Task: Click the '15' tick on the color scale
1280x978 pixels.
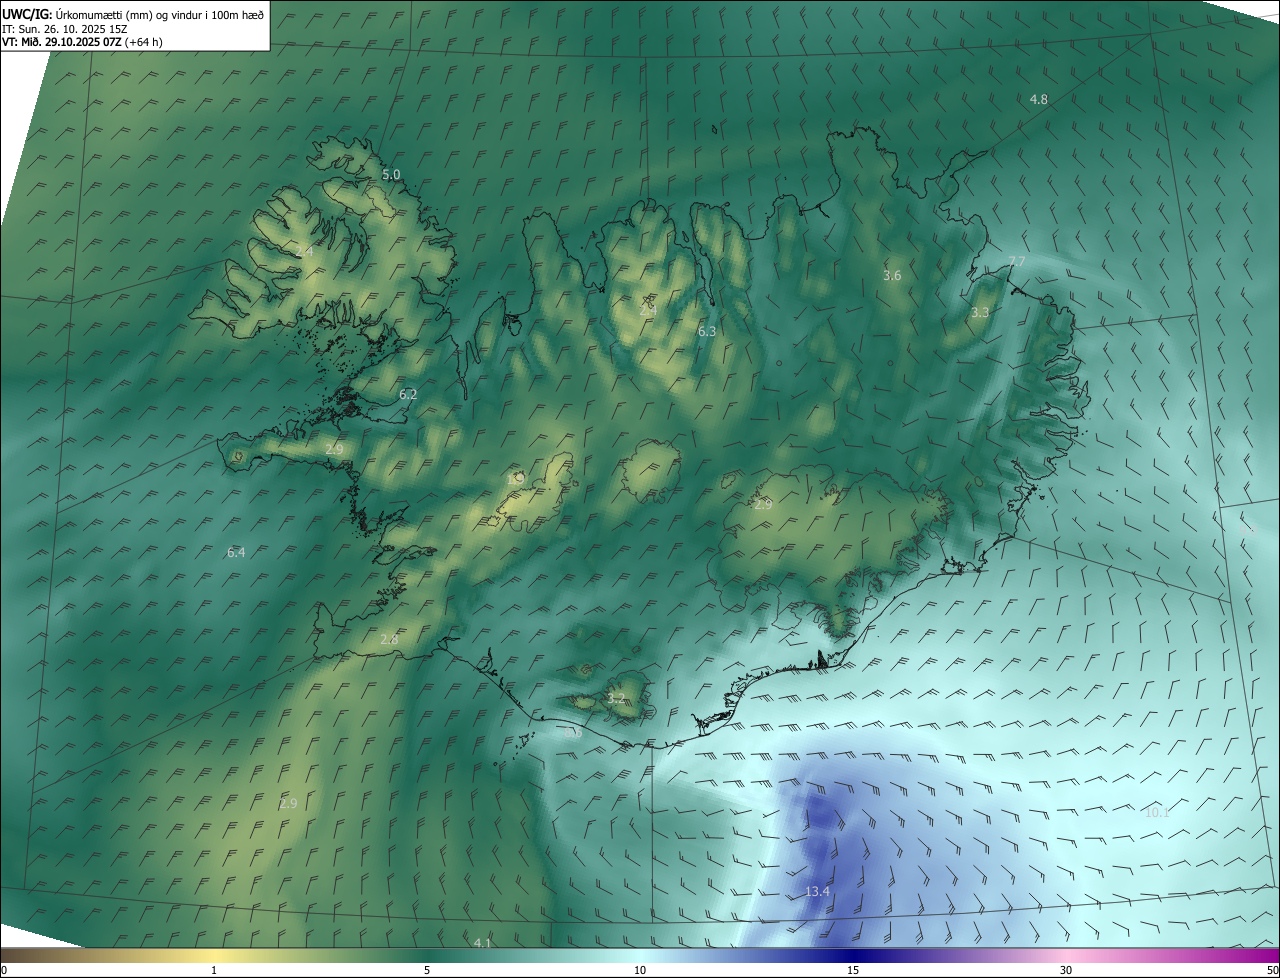Action: [x=853, y=970]
